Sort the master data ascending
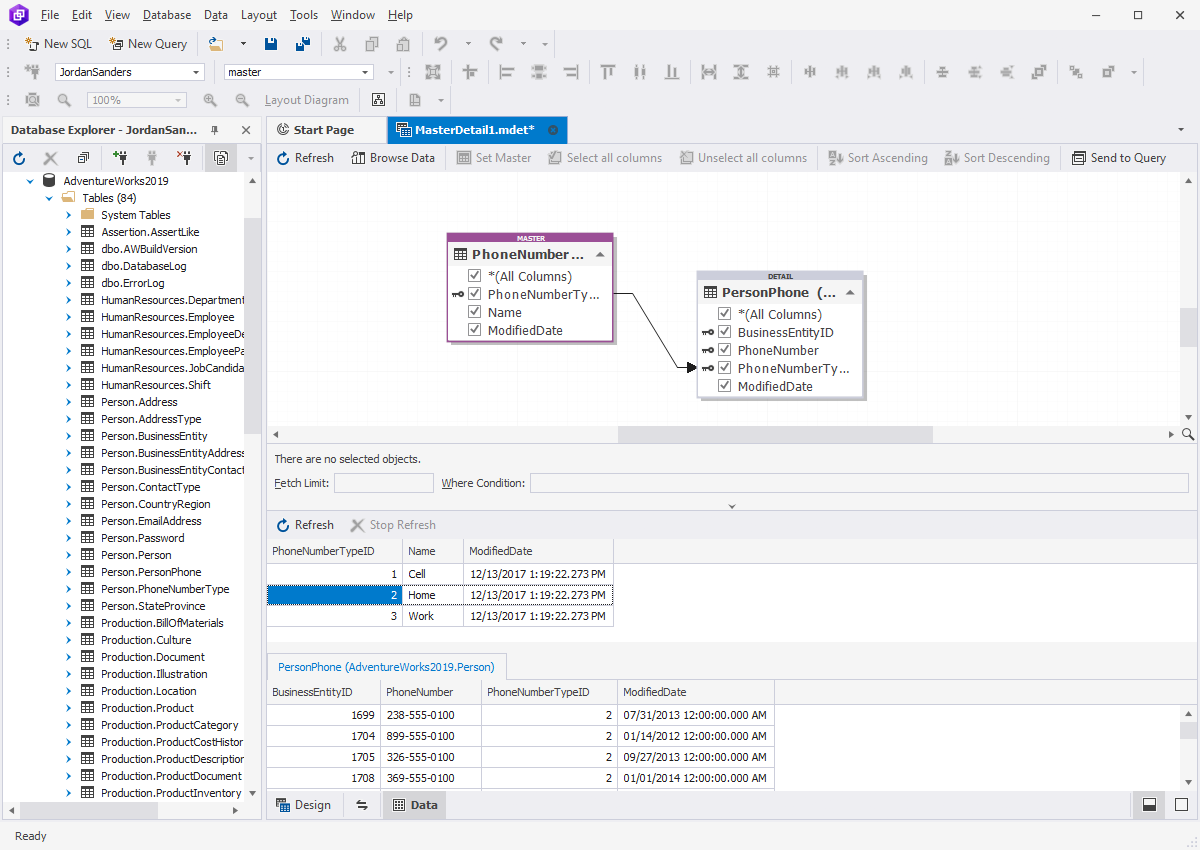The width and height of the screenshot is (1200, 850). [x=878, y=157]
